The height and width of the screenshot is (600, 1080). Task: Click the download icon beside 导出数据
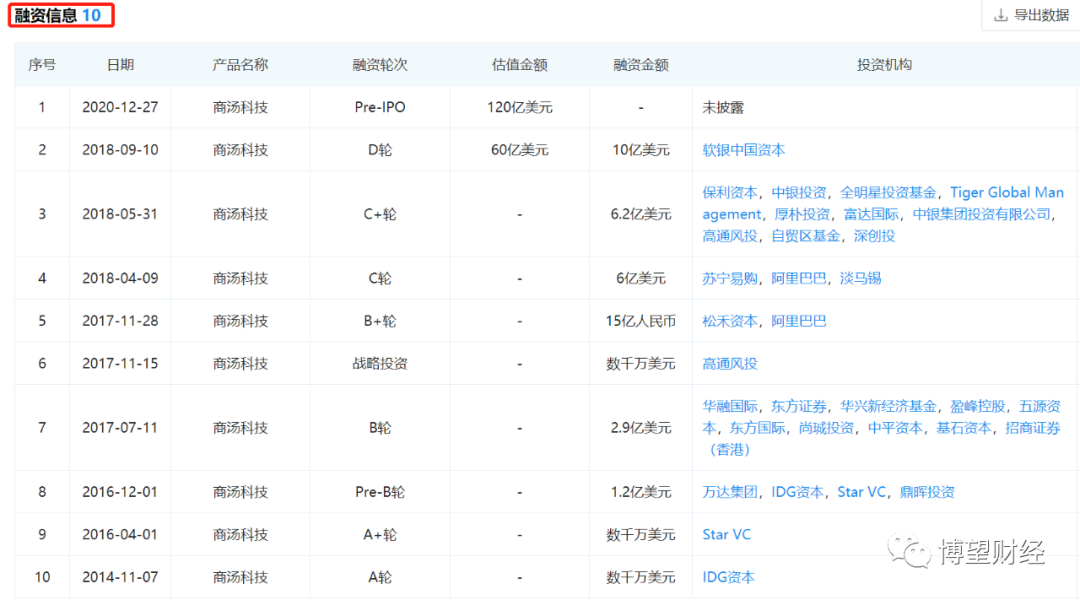tap(1001, 15)
